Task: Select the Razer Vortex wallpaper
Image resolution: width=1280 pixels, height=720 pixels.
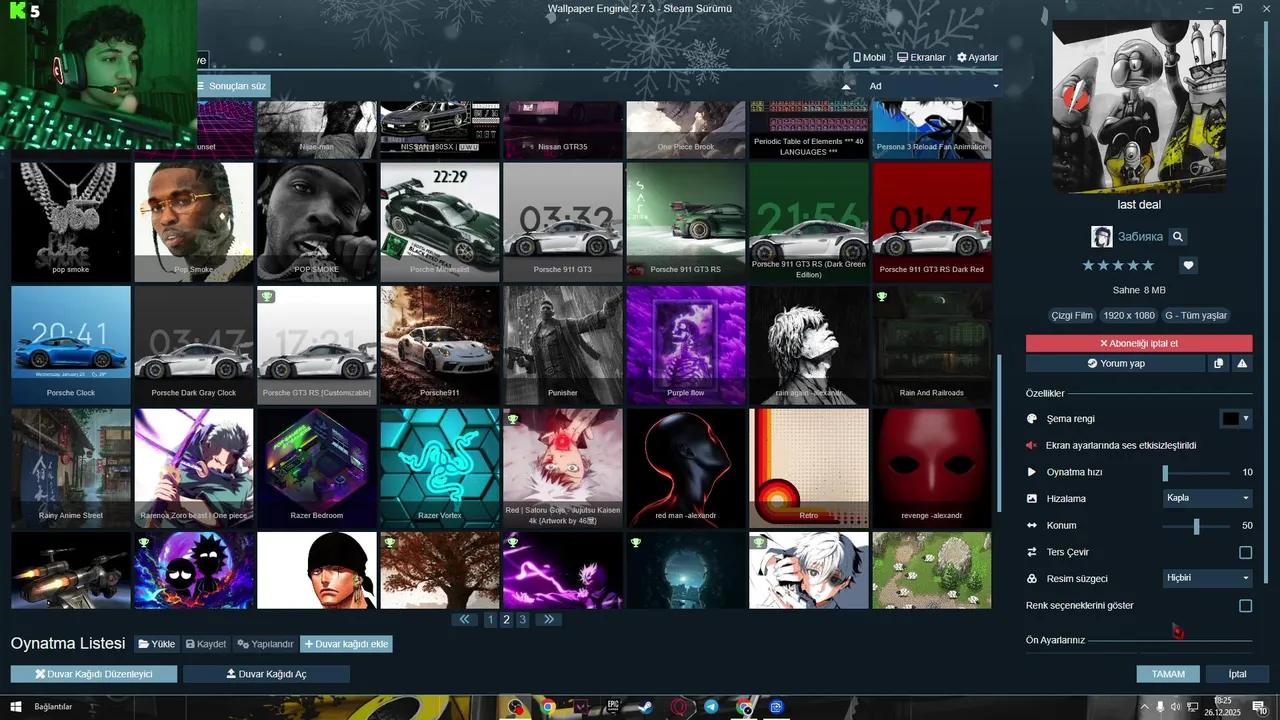Action: coord(439,468)
